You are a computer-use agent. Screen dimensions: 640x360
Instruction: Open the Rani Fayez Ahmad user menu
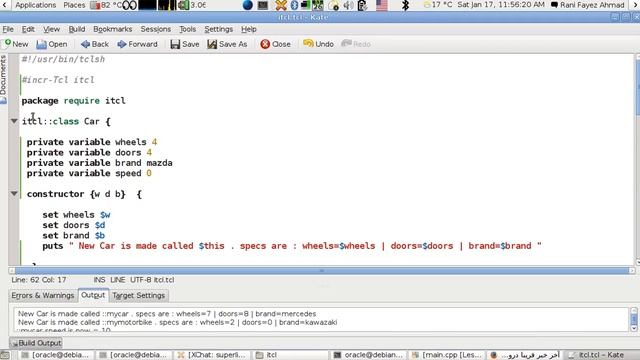click(x=587, y=5)
